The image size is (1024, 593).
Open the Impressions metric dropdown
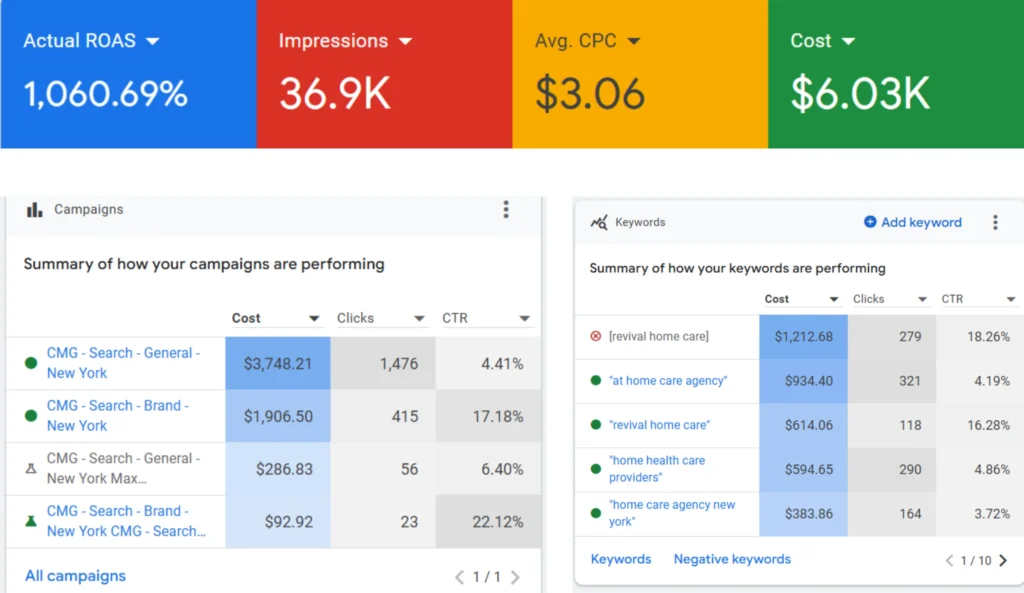(405, 41)
